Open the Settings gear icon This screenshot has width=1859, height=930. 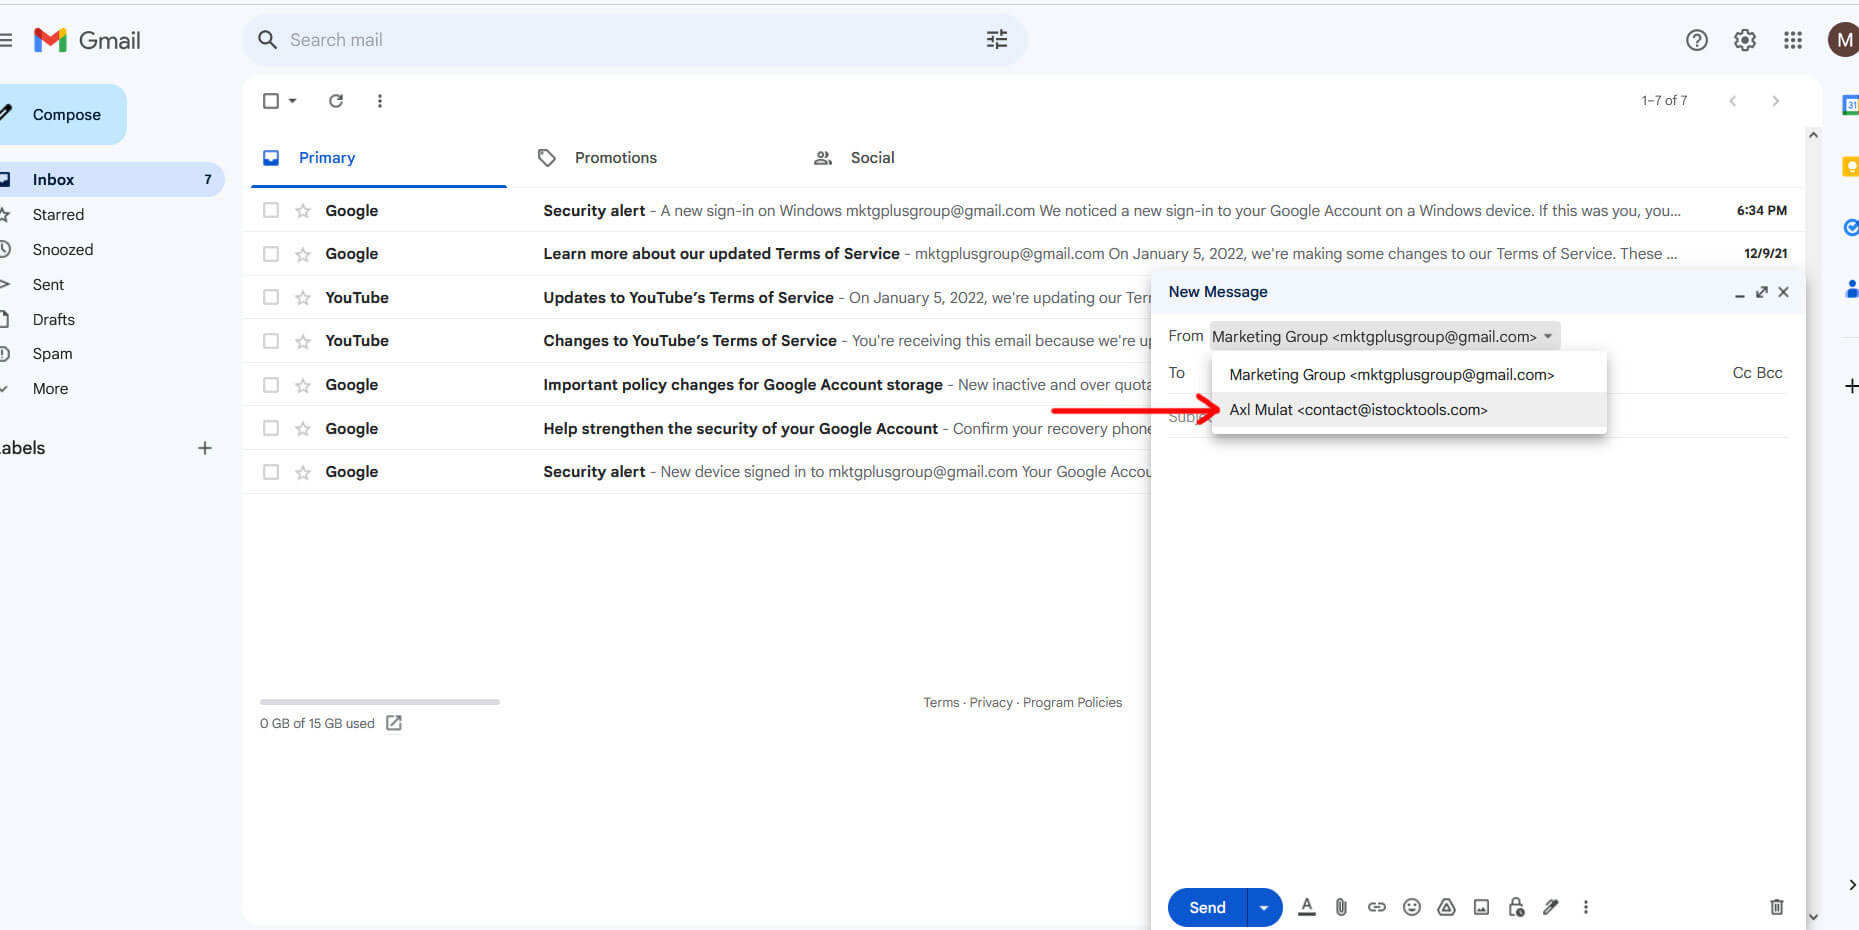[x=1744, y=40]
